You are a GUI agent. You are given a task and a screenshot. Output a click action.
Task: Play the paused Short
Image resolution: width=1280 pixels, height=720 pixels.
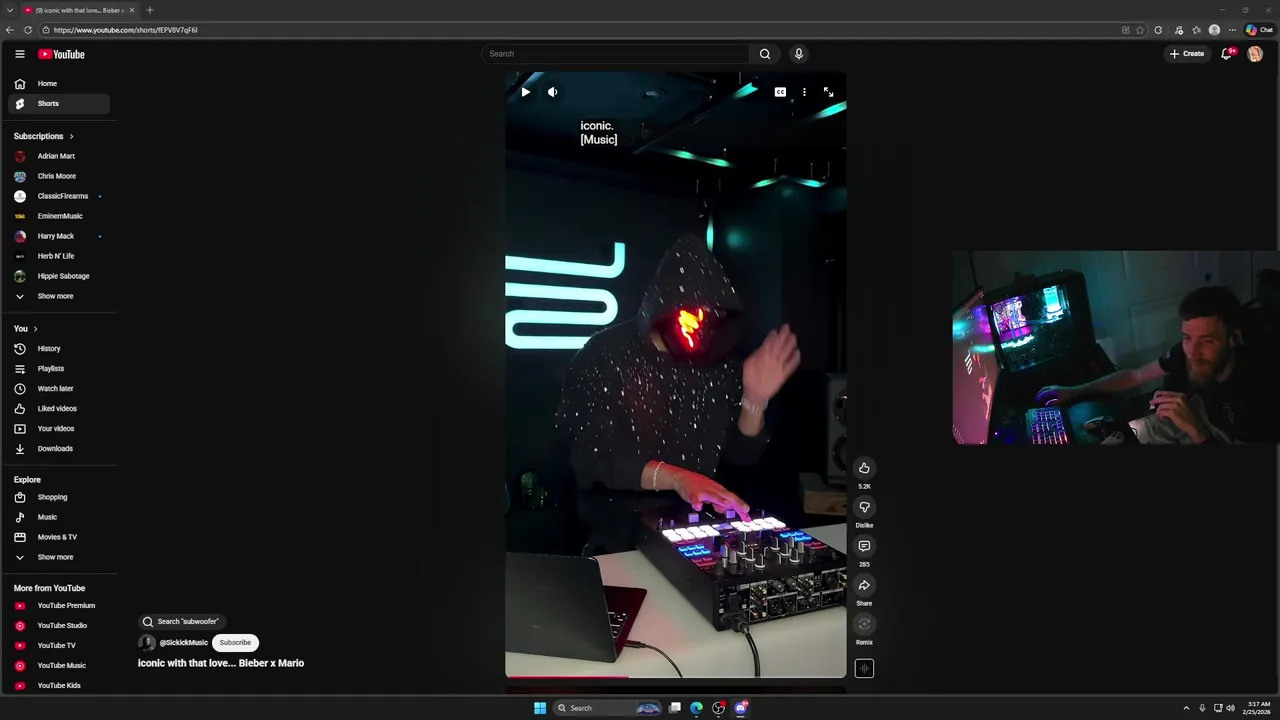coord(525,92)
